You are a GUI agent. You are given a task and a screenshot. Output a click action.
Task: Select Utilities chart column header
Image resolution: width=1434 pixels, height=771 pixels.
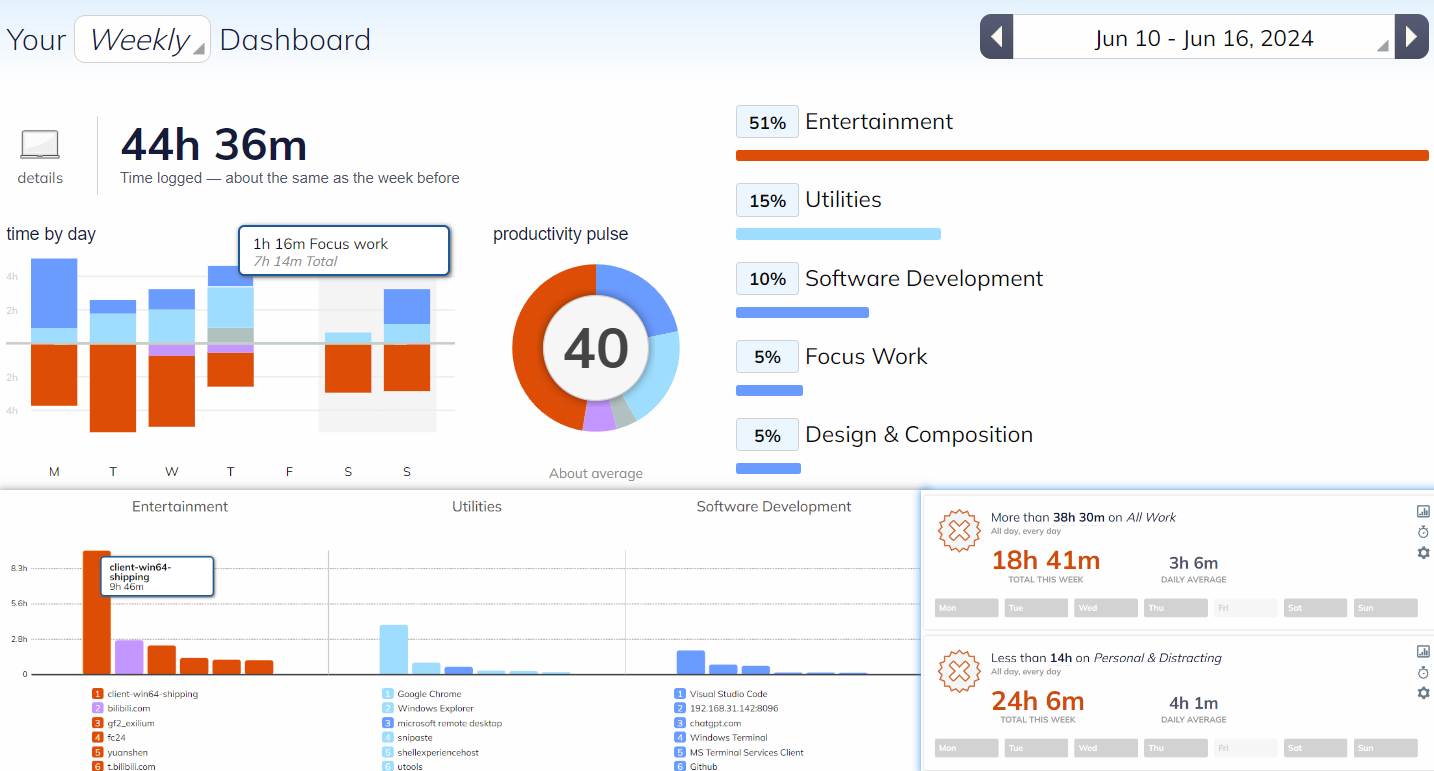(x=476, y=507)
